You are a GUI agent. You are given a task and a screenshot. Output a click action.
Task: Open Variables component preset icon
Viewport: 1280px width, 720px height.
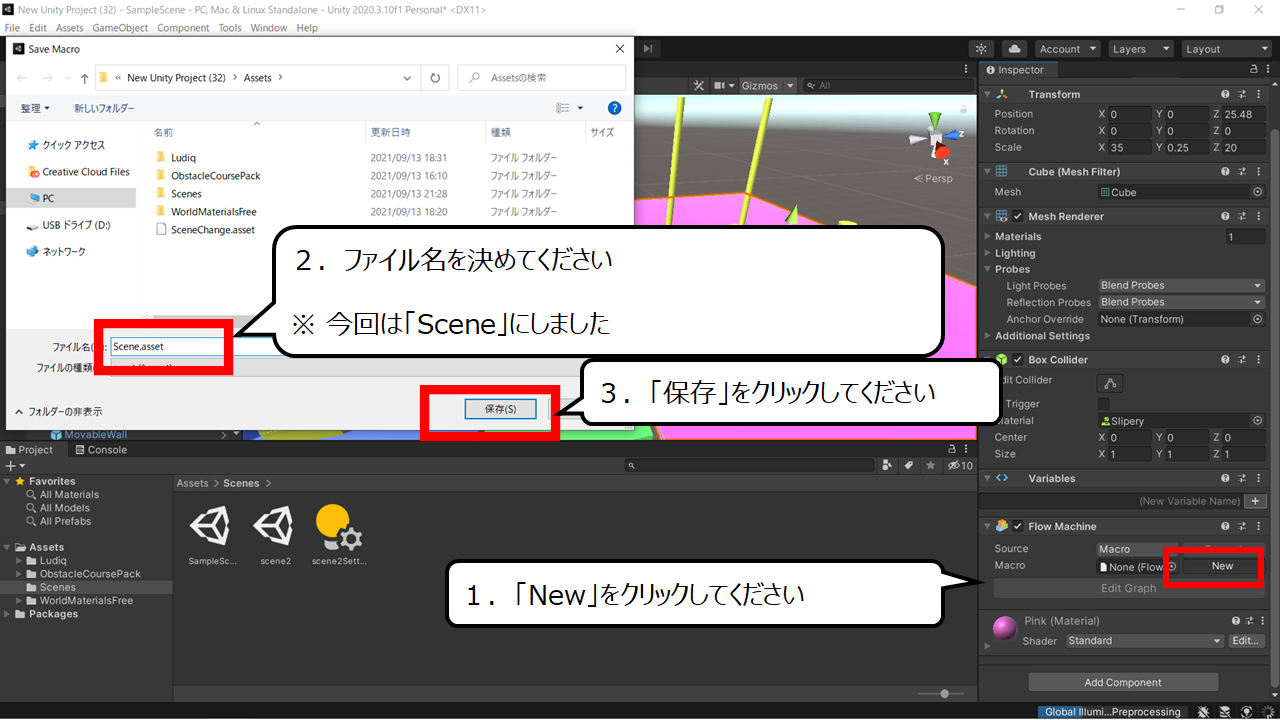pos(1241,479)
